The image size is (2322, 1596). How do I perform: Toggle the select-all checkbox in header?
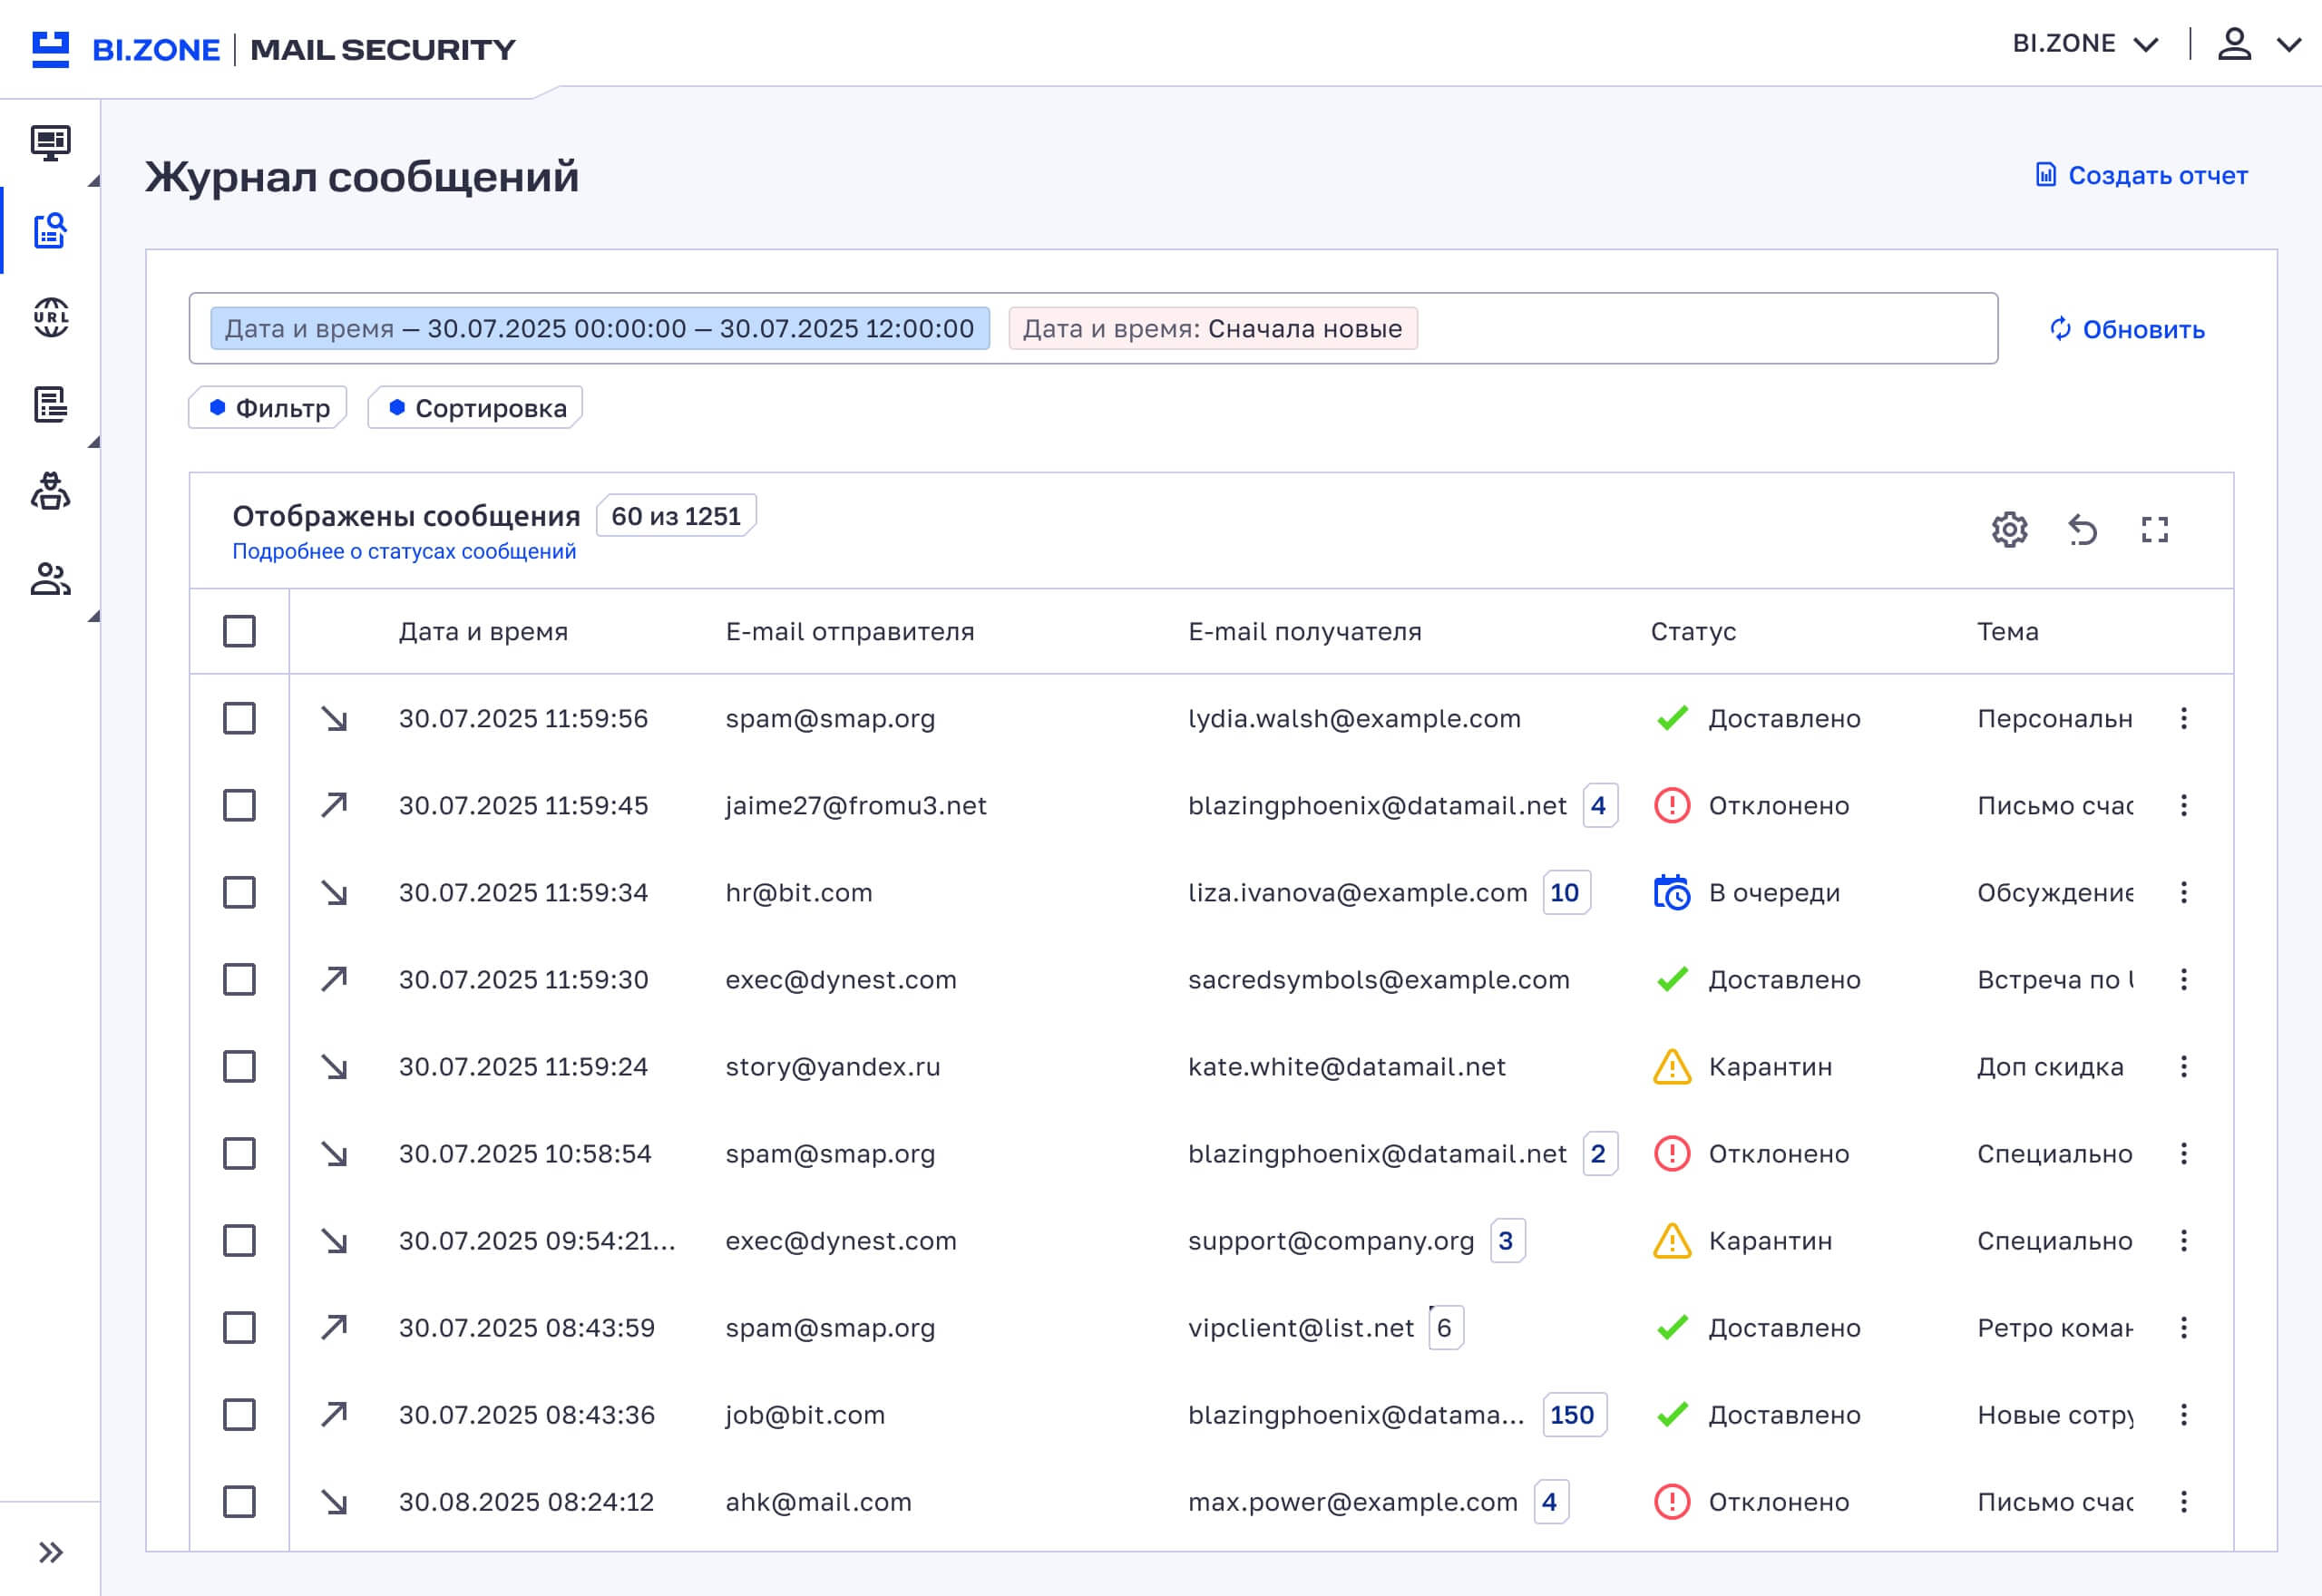click(239, 631)
